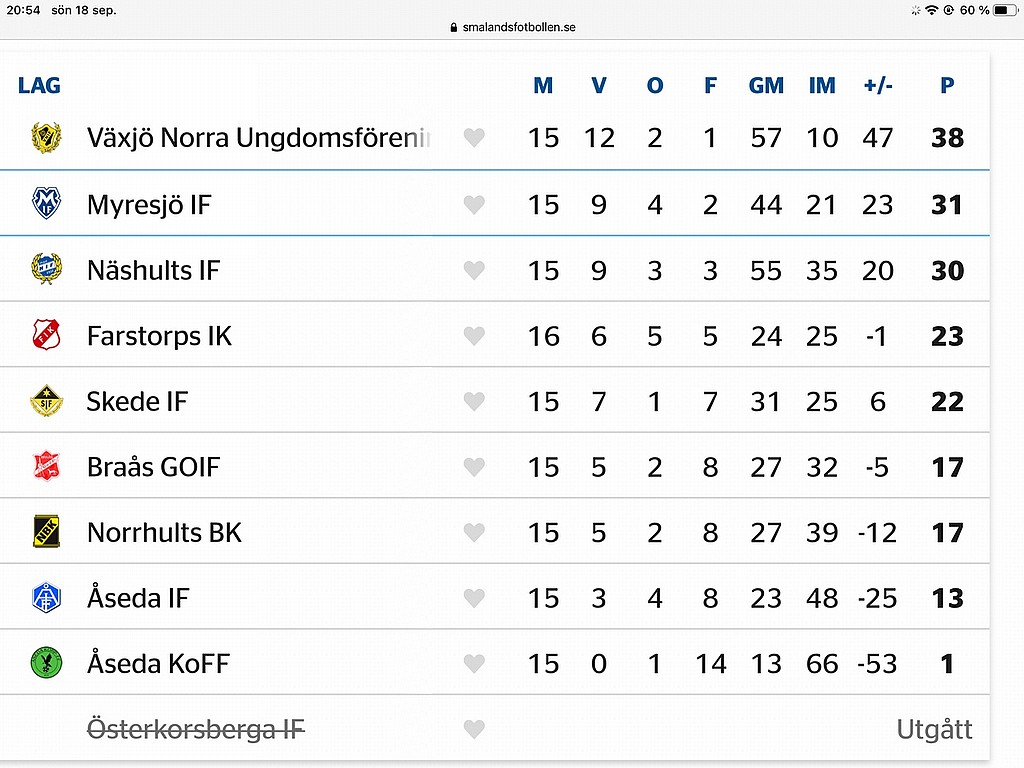The height and width of the screenshot is (768, 1024).
Task: Click the Norrhults BK black-yellow badge
Action: [x=46, y=532]
